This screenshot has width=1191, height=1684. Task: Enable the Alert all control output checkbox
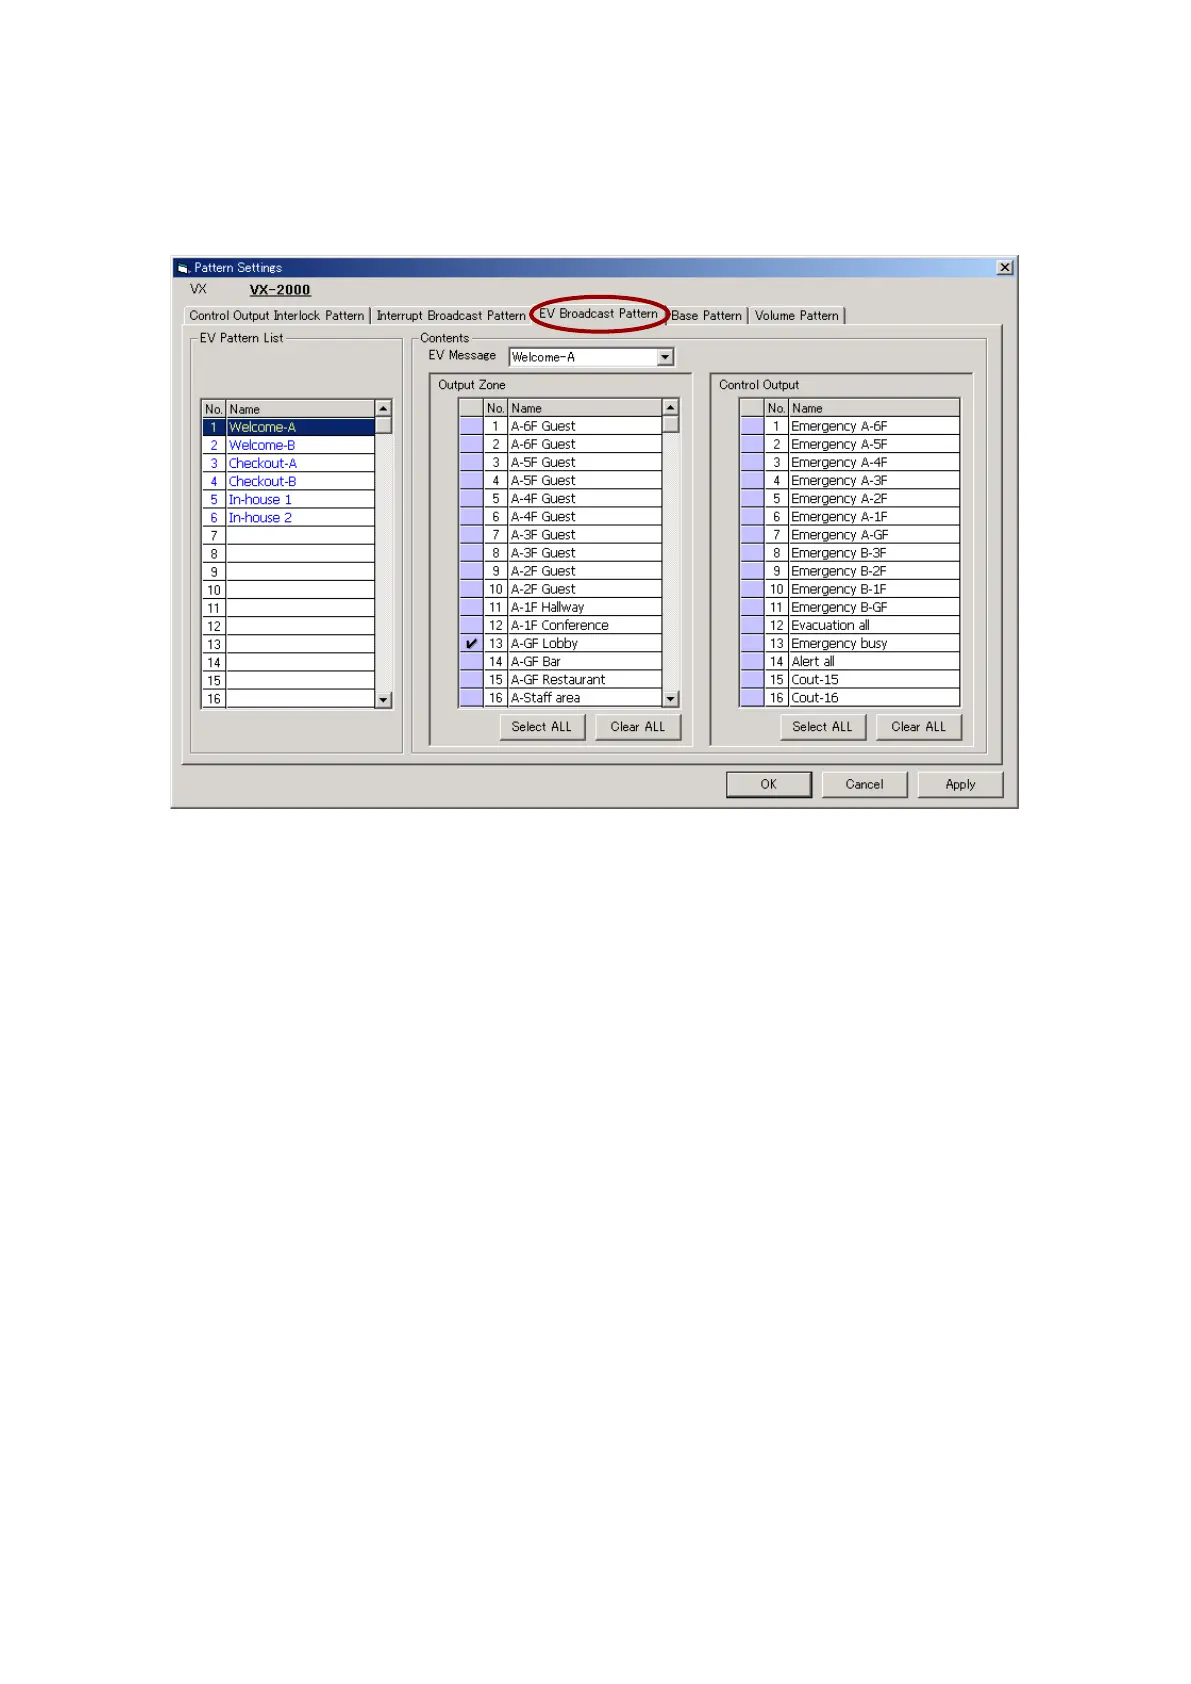(x=752, y=661)
